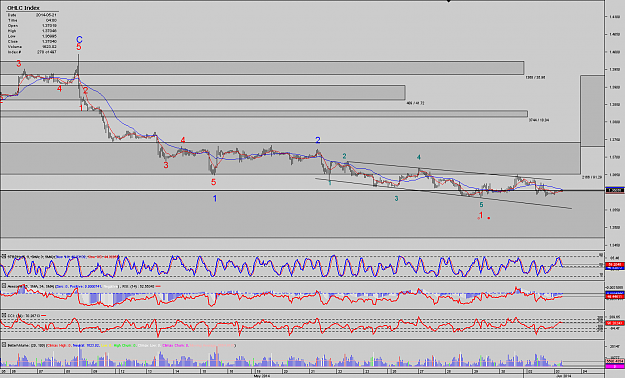Select the red 1 label between red dots
The image size is (625, 378).
[481, 215]
